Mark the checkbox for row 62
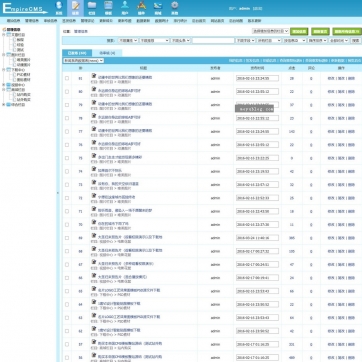This screenshot has width=362, height=362. tap(67, 331)
